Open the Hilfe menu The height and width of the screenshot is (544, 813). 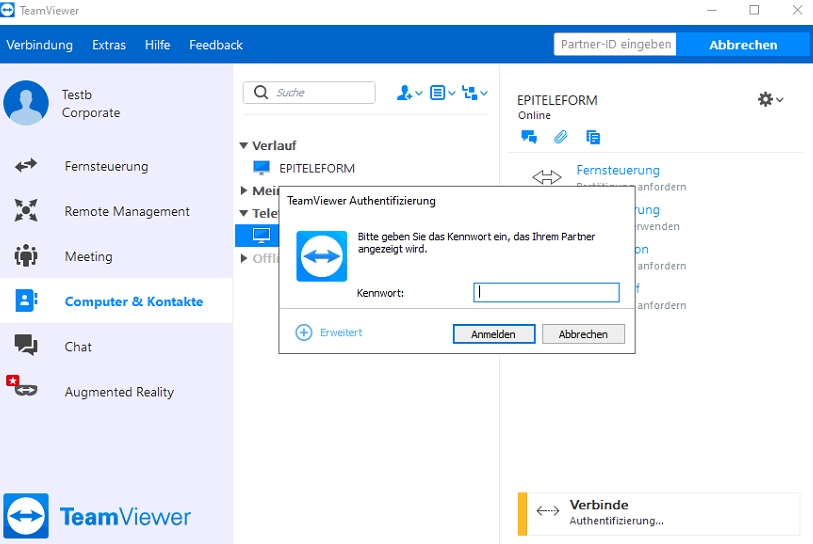[x=158, y=45]
